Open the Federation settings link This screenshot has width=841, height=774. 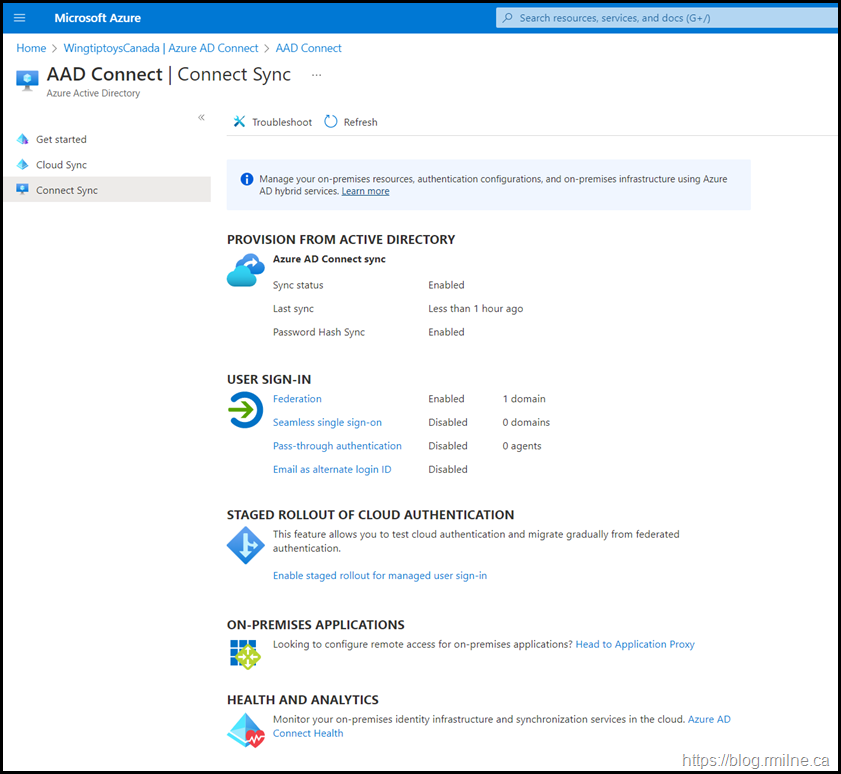297,399
